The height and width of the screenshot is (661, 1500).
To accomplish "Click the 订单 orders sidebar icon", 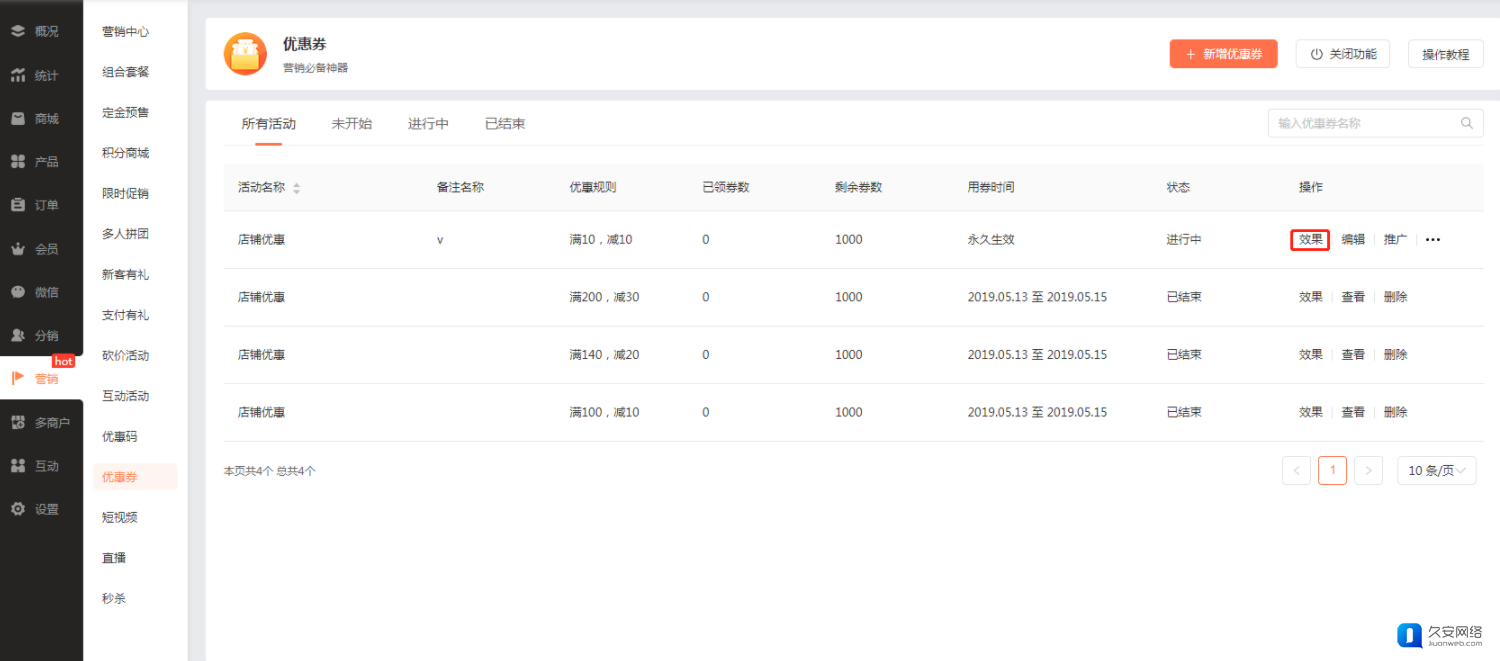I will click(x=18, y=205).
